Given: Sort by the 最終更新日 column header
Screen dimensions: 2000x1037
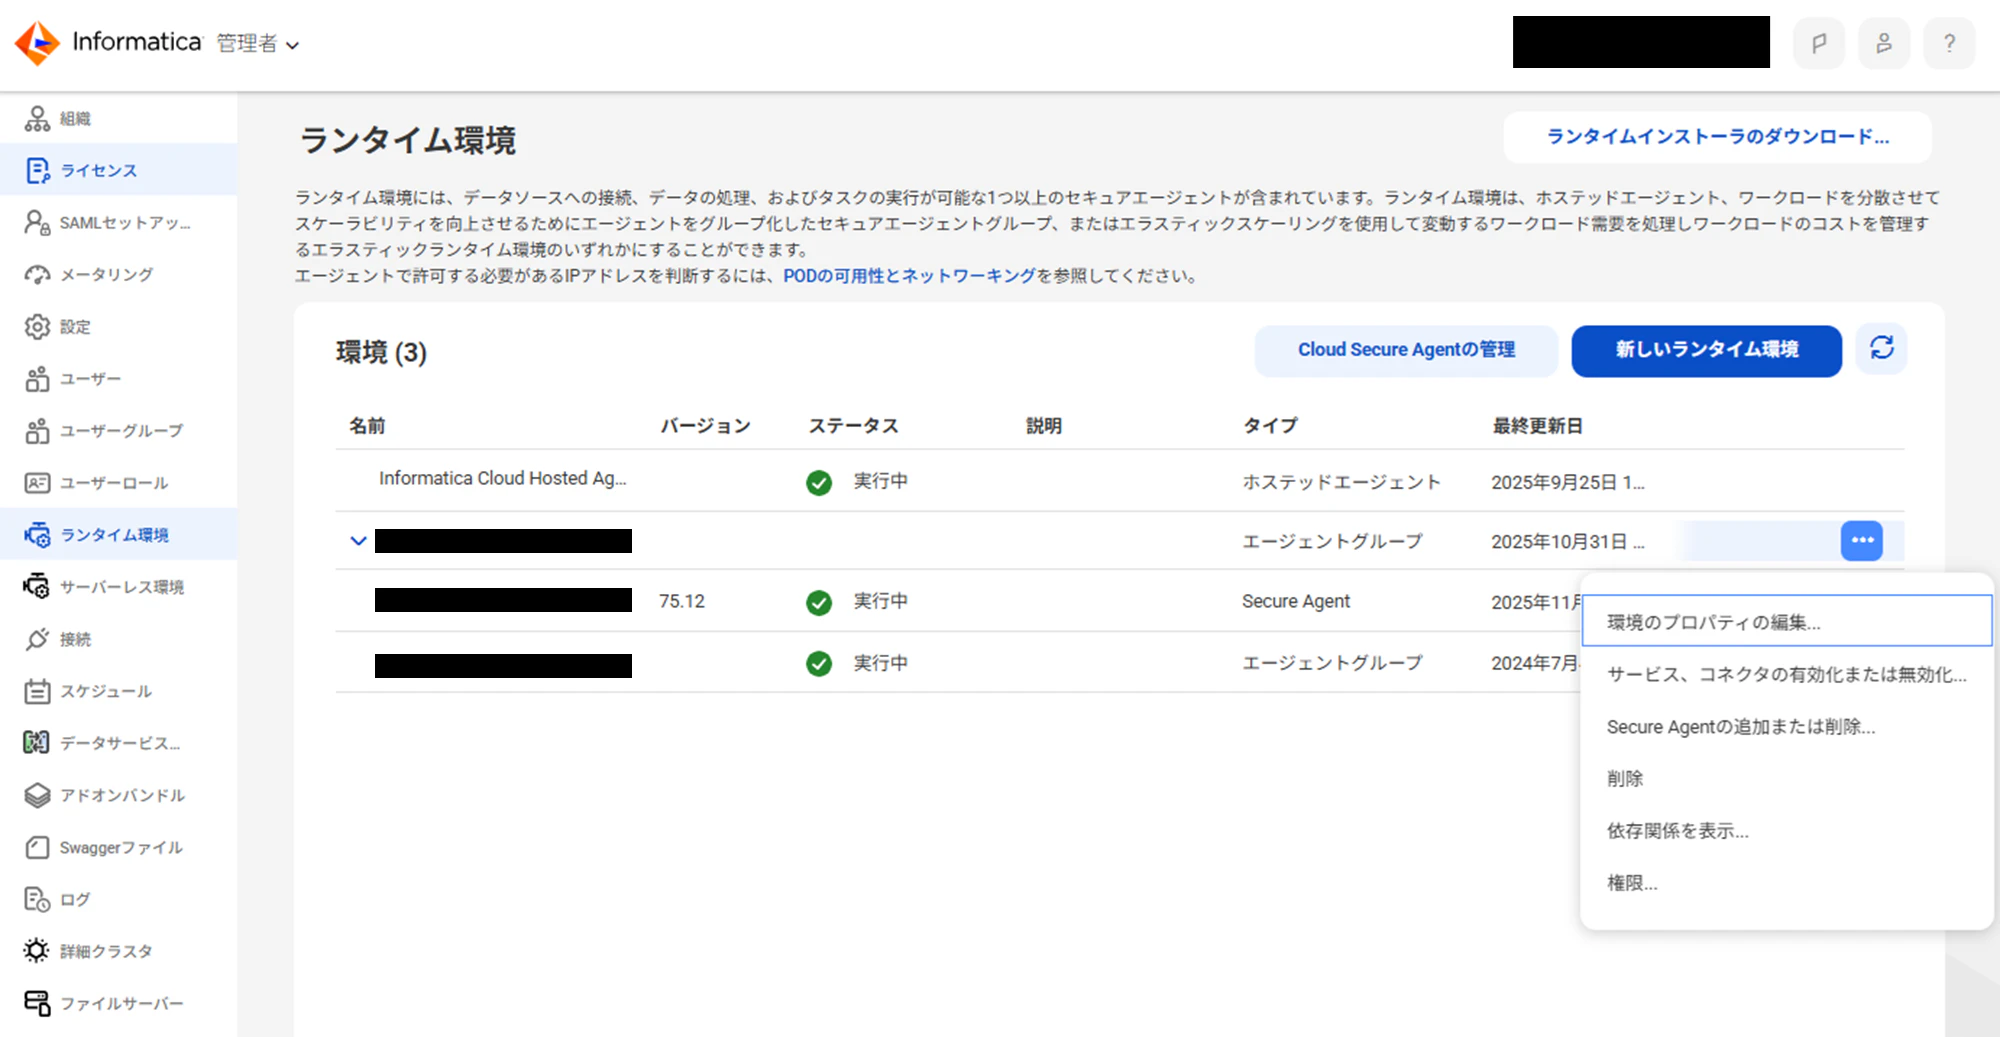Looking at the screenshot, I should tap(1537, 426).
